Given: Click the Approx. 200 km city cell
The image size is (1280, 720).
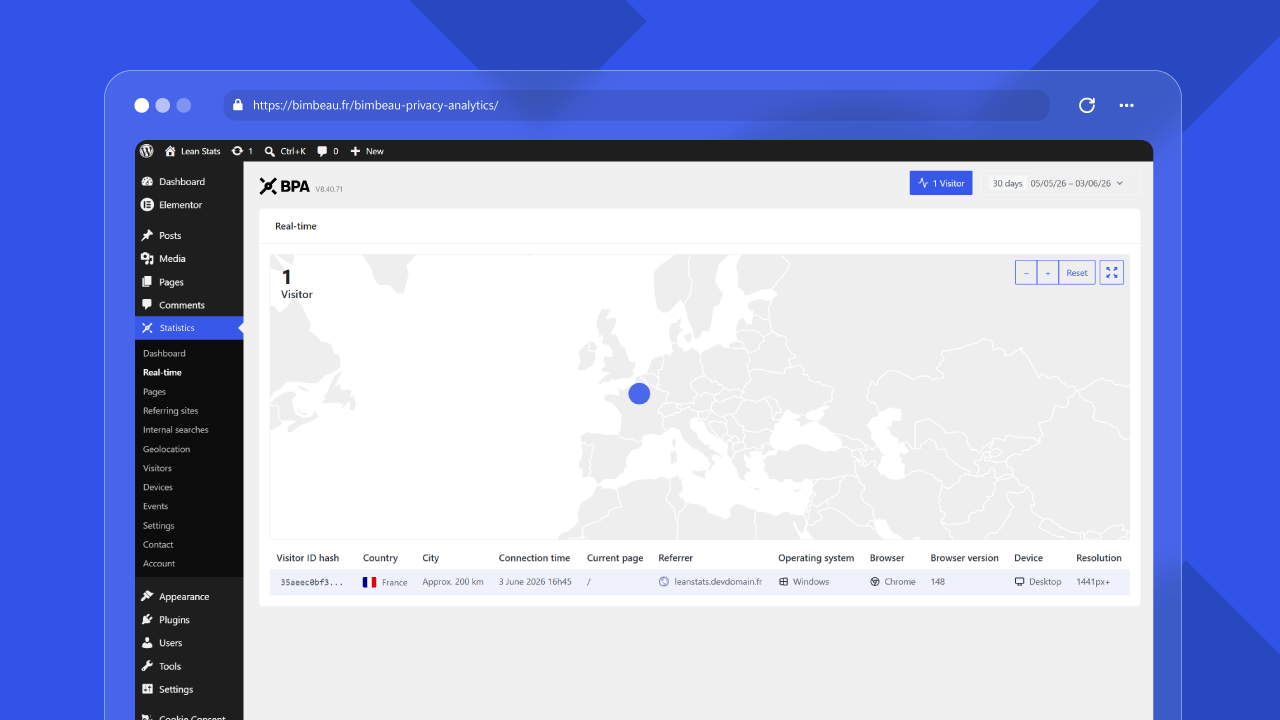Looking at the screenshot, I should (x=453, y=582).
